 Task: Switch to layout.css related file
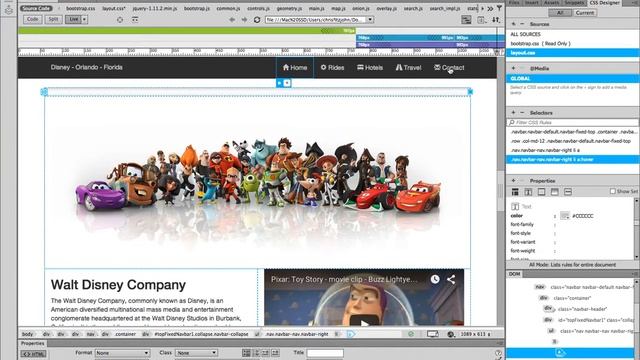click(x=114, y=8)
